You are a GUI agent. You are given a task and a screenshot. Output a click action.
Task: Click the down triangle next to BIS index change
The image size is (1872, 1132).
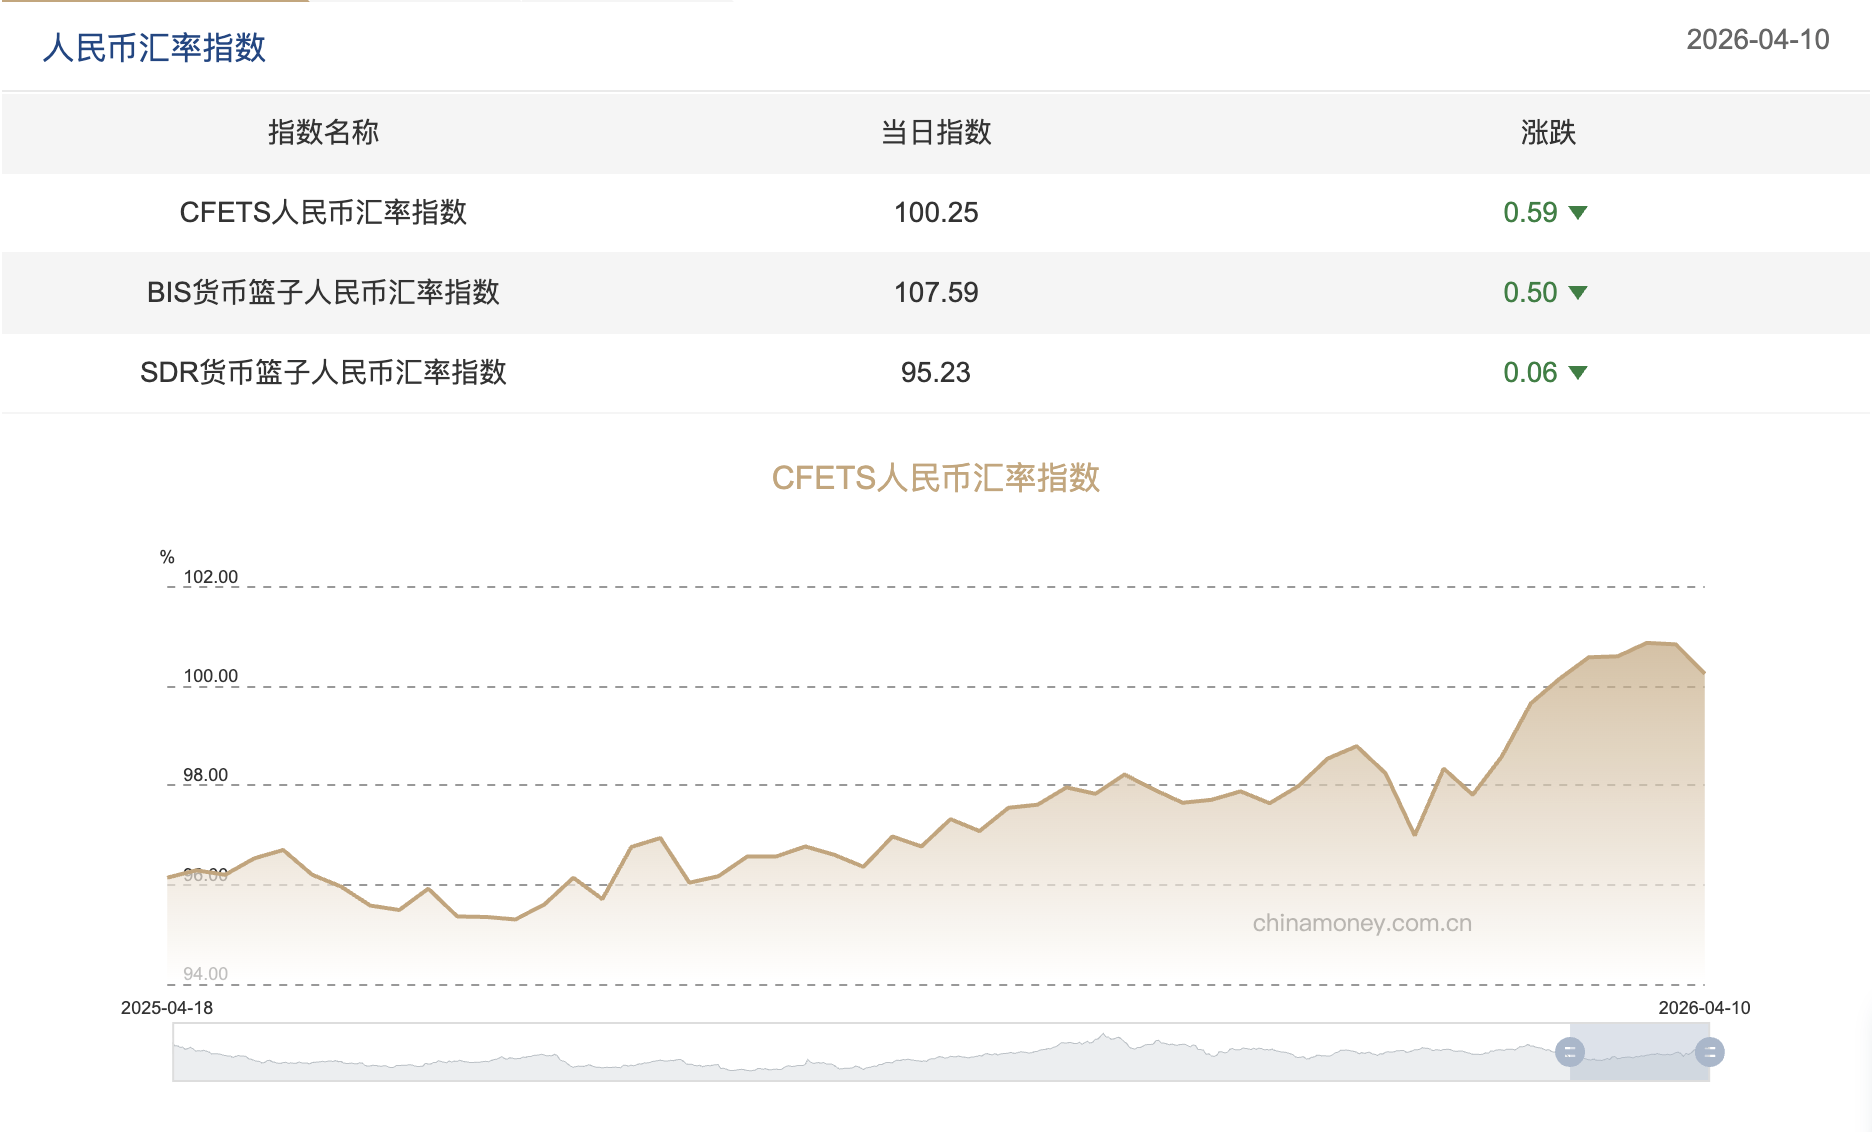pyautogui.click(x=1578, y=293)
